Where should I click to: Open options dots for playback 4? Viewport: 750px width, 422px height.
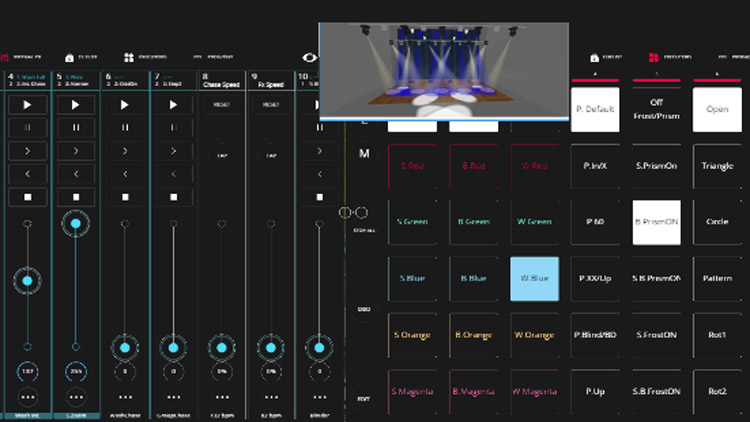27,396
